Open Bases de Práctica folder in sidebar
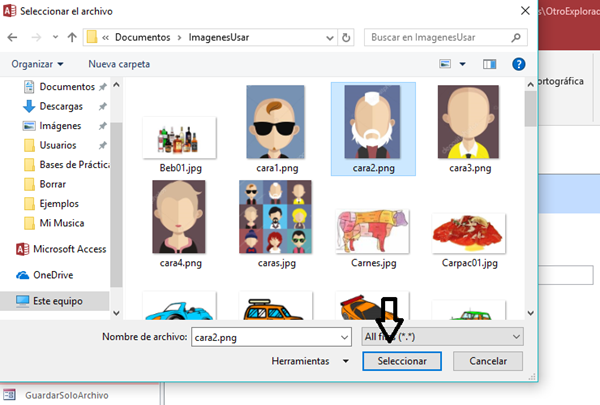Image resolution: width=600 pixels, height=405 pixels. click(x=67, y=165)
